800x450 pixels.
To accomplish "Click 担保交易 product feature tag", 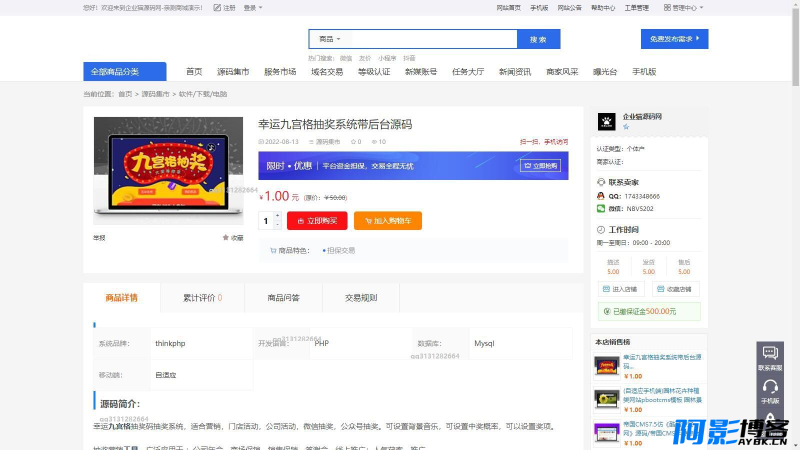I will 339,251.
